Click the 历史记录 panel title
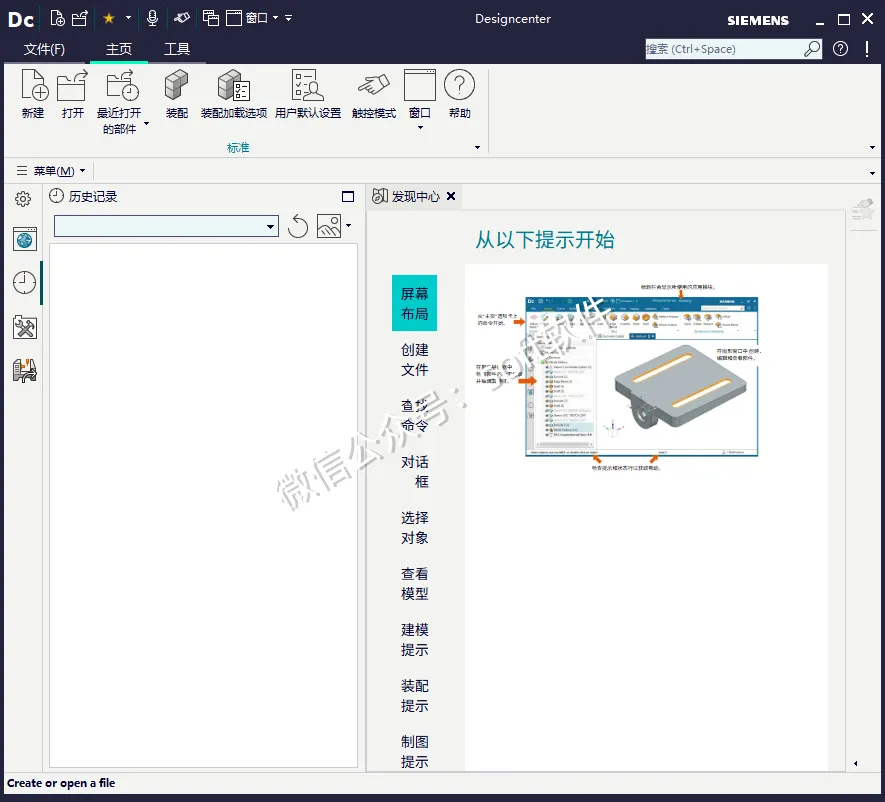Screen dimensions: 885x802 coord(93,196)
